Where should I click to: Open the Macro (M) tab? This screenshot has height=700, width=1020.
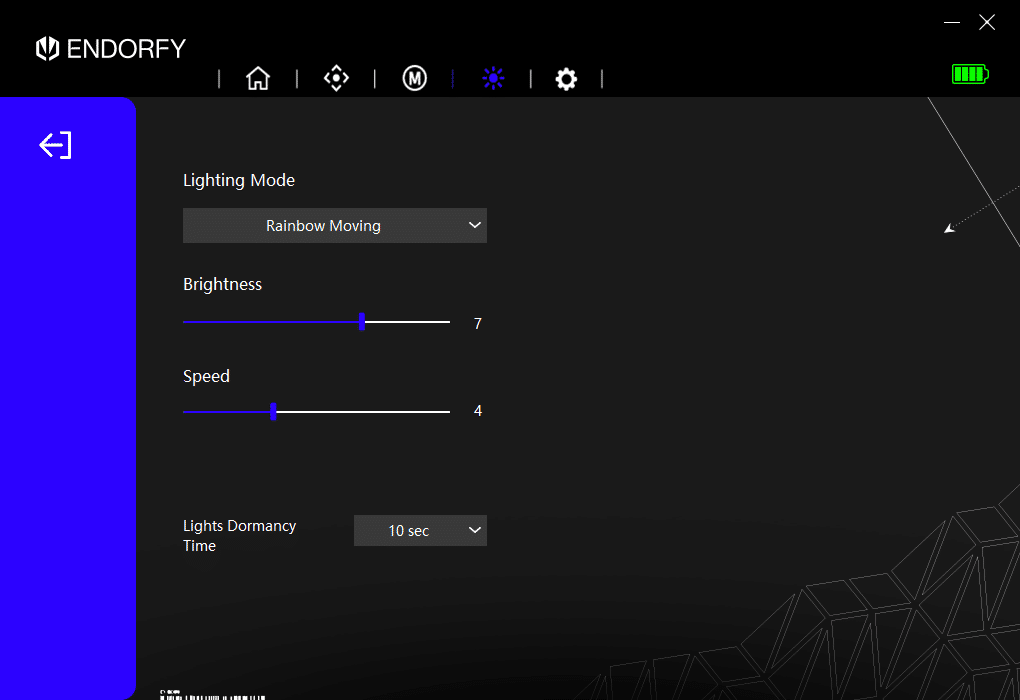[414, 78]
